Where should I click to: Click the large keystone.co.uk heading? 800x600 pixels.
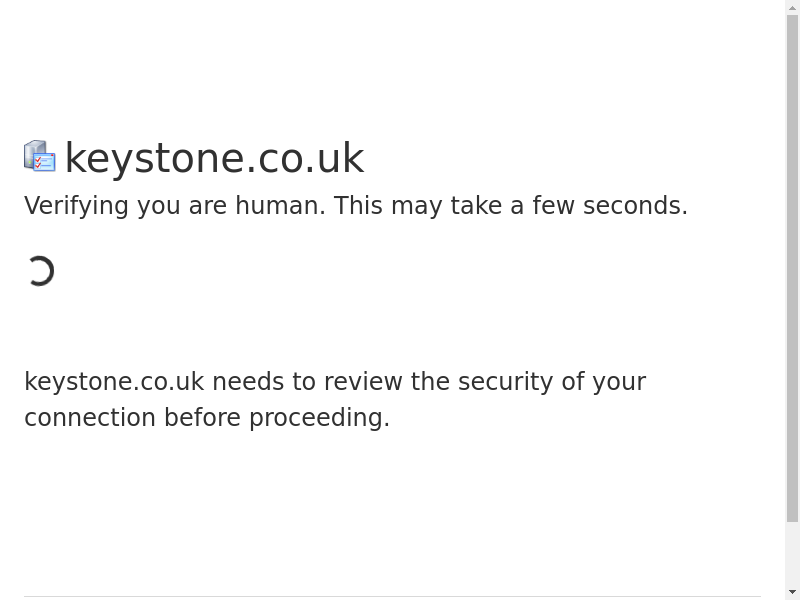pos(214,158)
